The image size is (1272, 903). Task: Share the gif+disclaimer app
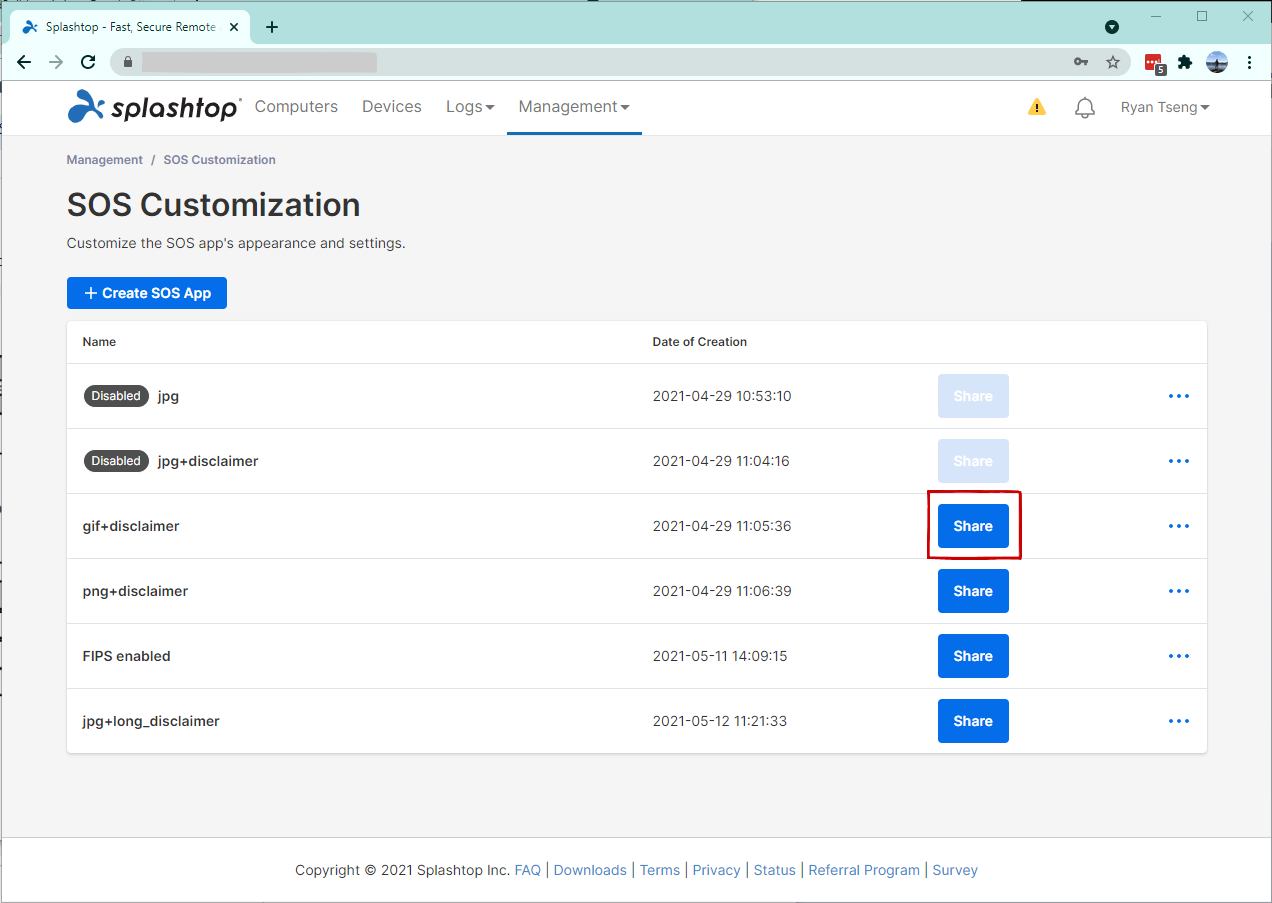click(x=973, y=526)
